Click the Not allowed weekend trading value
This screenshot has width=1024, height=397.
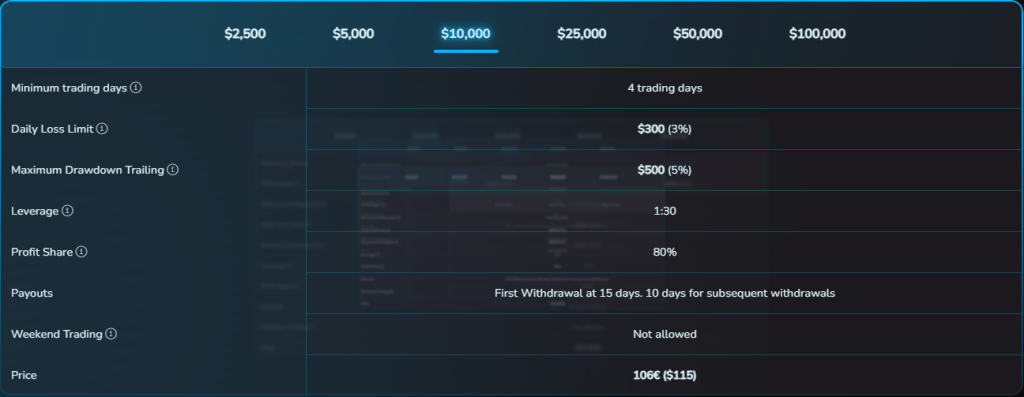click(665, 334)
